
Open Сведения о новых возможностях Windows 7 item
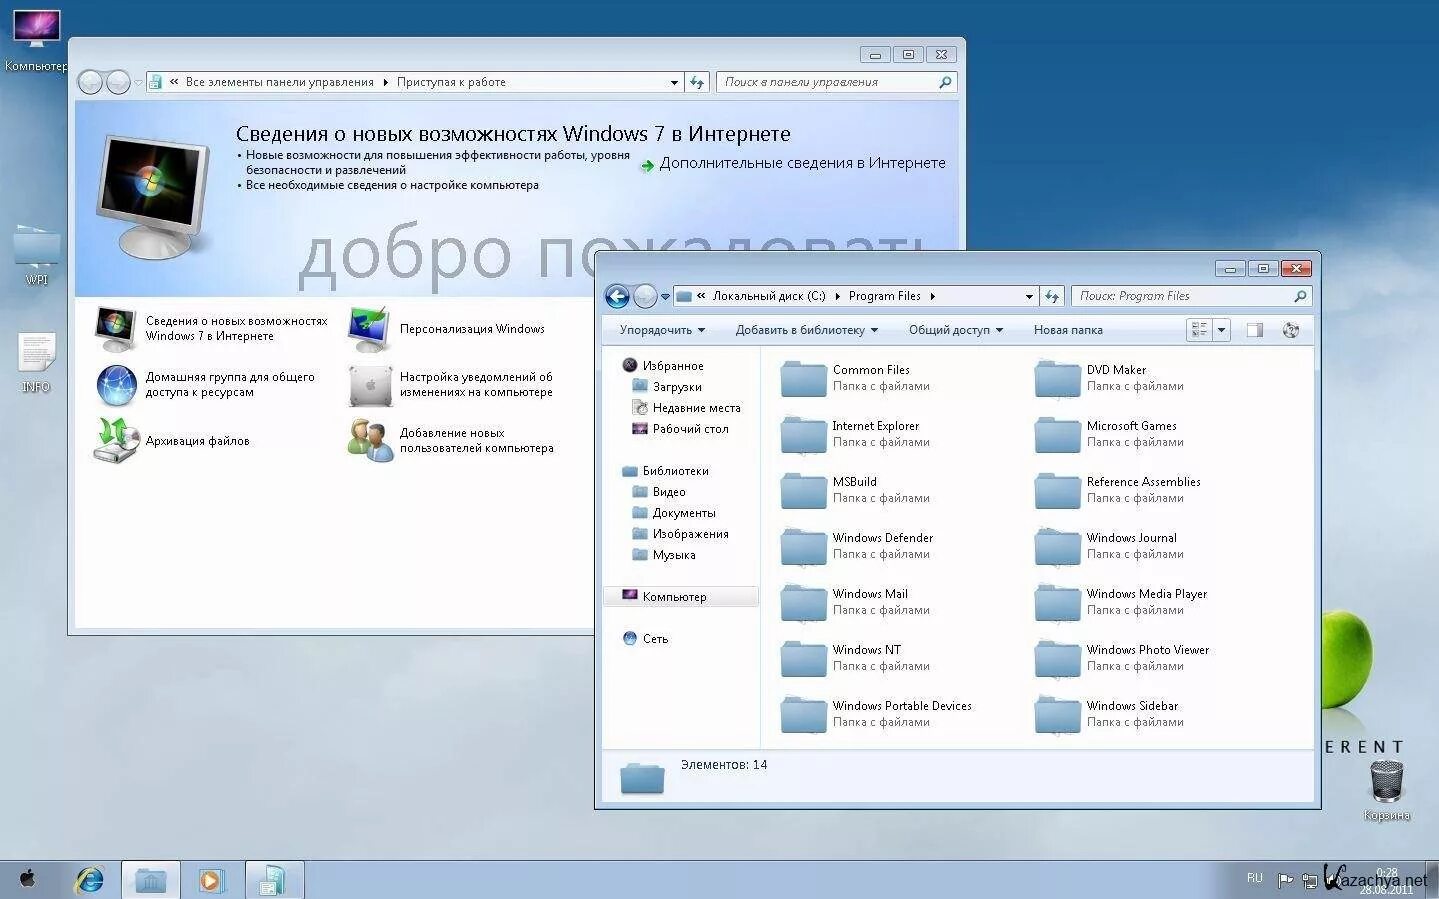click(x=211, y=329)
